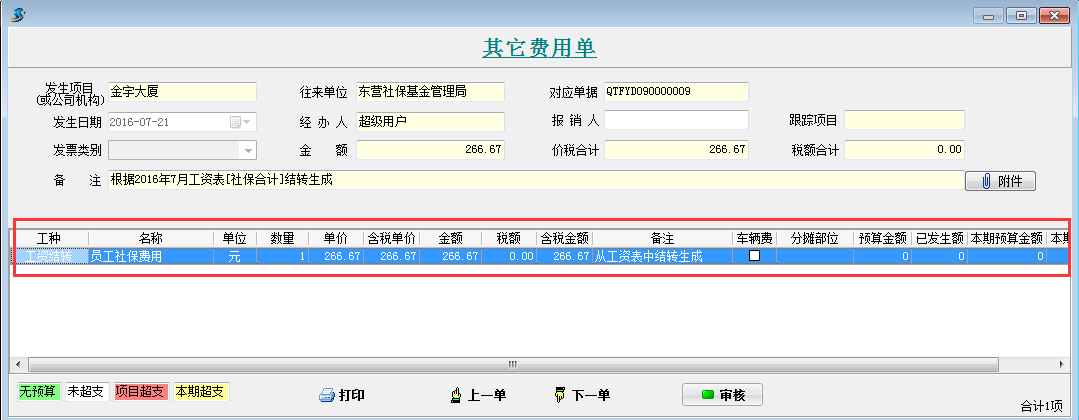Click the 名称 column header
Image resolution: width=1079 pixels, height=420 pixels.
[150, 239]
